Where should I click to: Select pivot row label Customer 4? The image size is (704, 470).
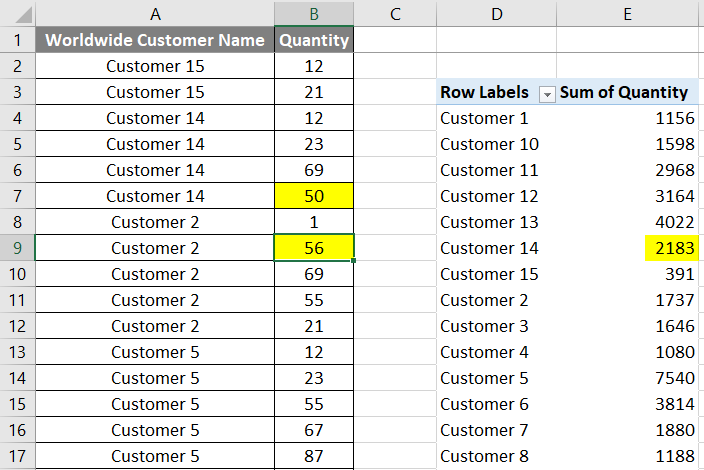coord(497,352)
